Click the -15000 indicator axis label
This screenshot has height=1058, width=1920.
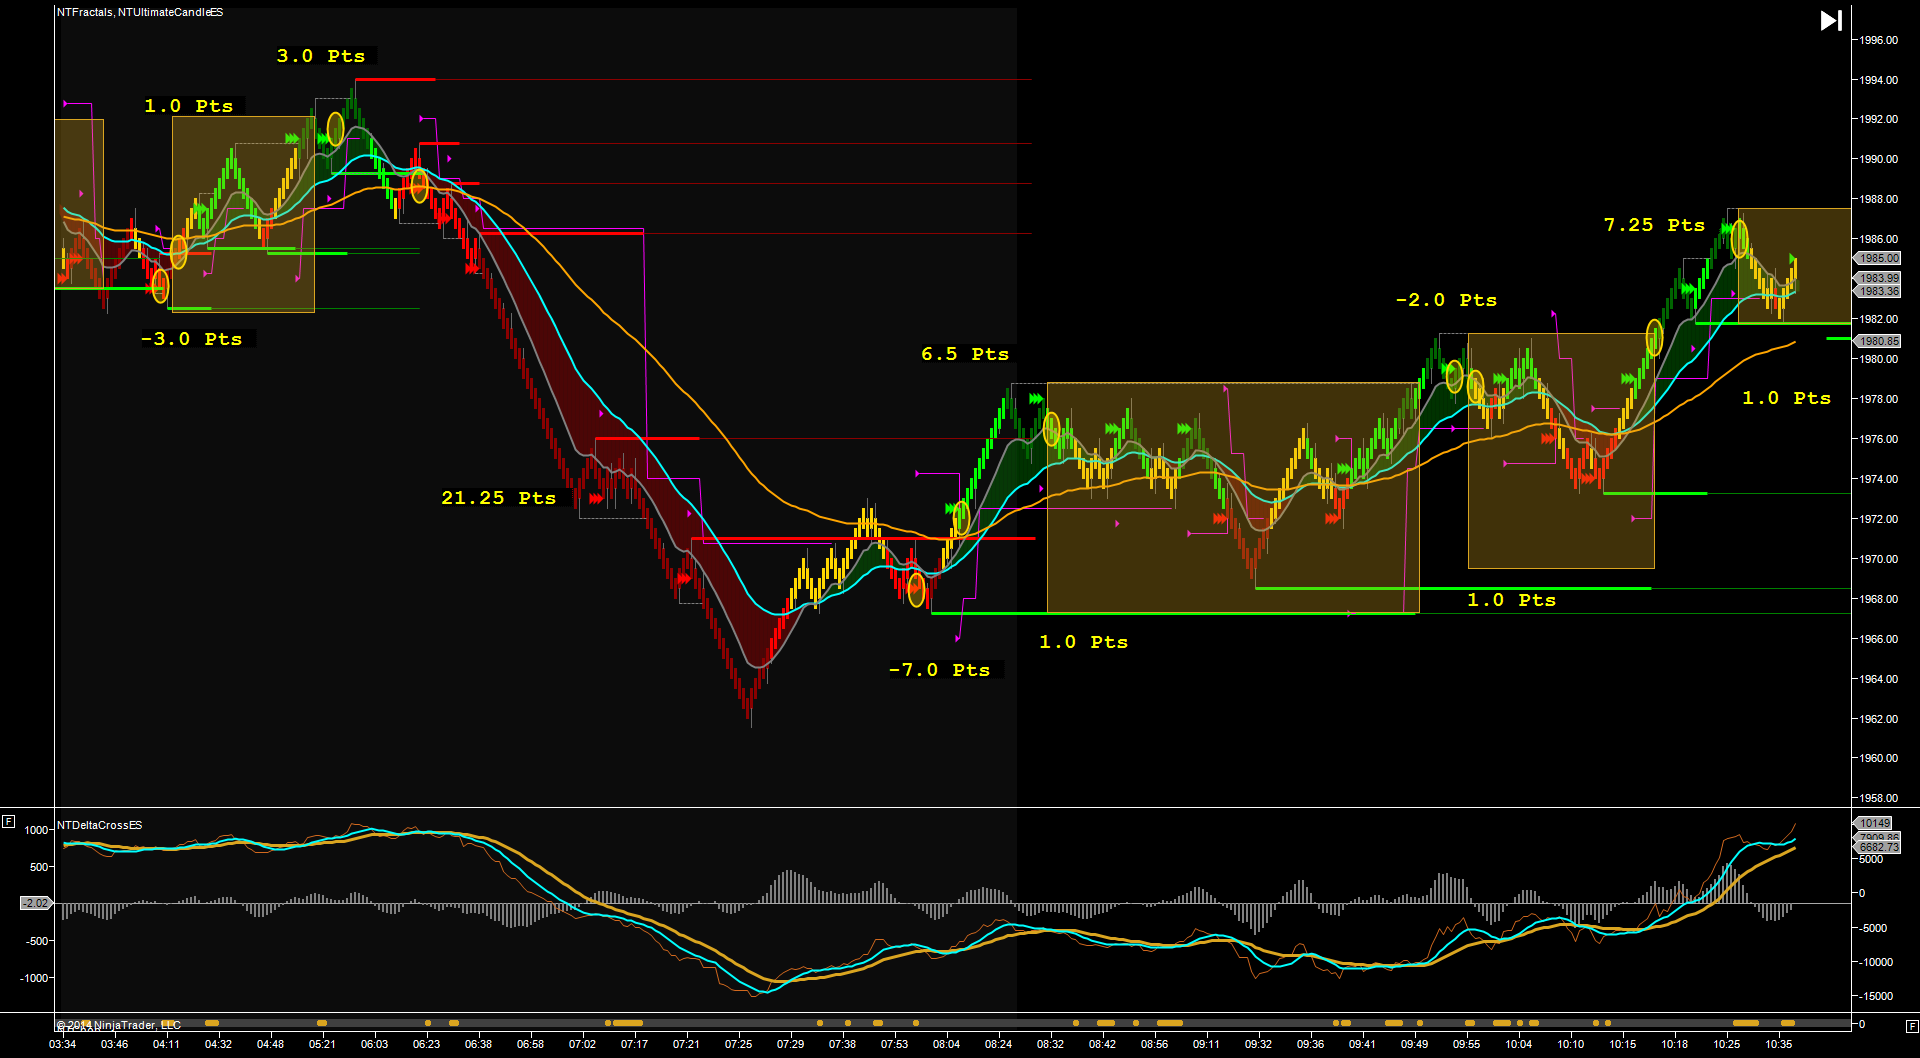1875,996
